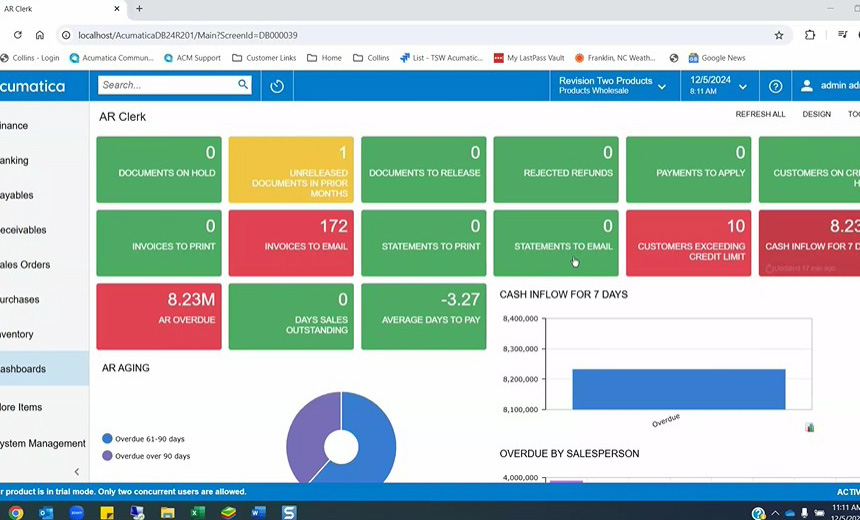The width and height of the screenshot is (860, 520).
Task: Open the chart icon below Cash Inflow graph
Action: [810, 427]
